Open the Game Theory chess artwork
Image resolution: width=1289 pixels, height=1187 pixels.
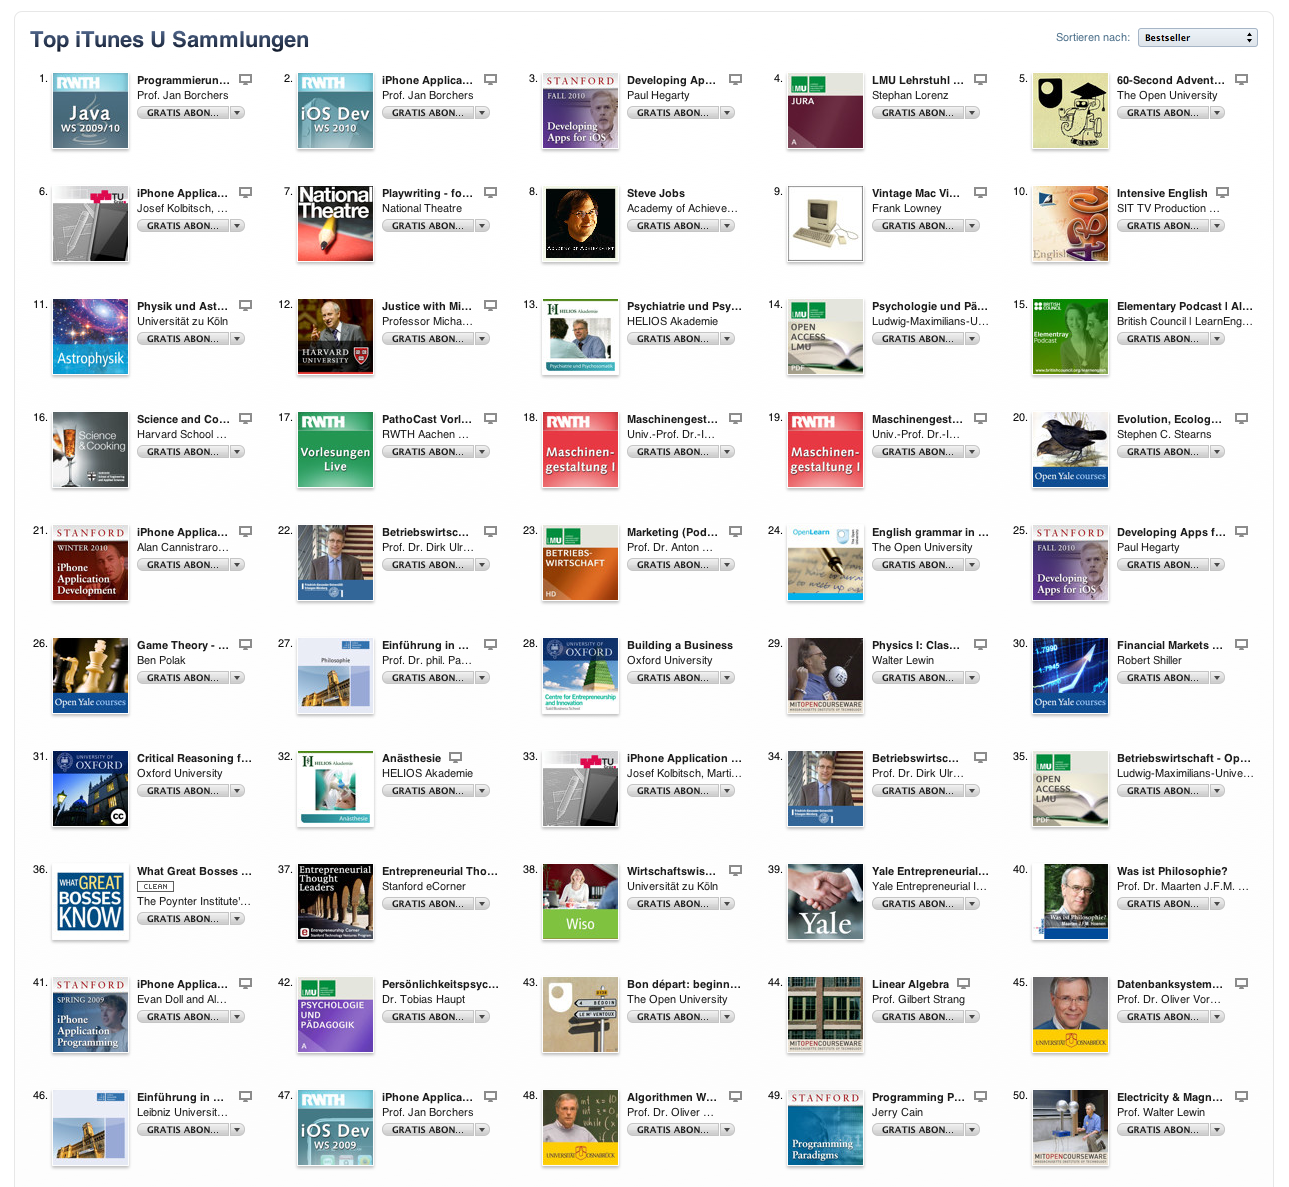coord(90,676)
